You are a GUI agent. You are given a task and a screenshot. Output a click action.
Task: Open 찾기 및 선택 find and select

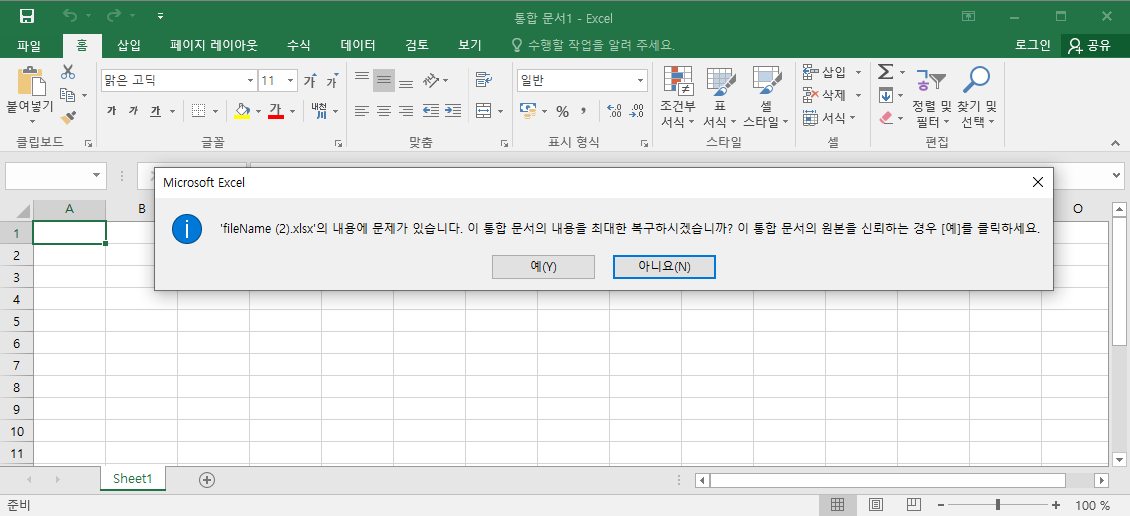[976, 97]
